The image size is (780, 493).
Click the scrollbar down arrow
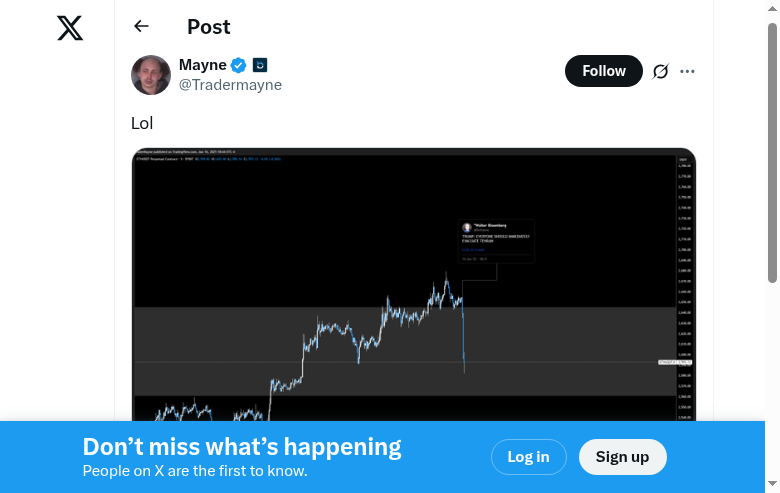pyautogui.click(x=772, y=485)
